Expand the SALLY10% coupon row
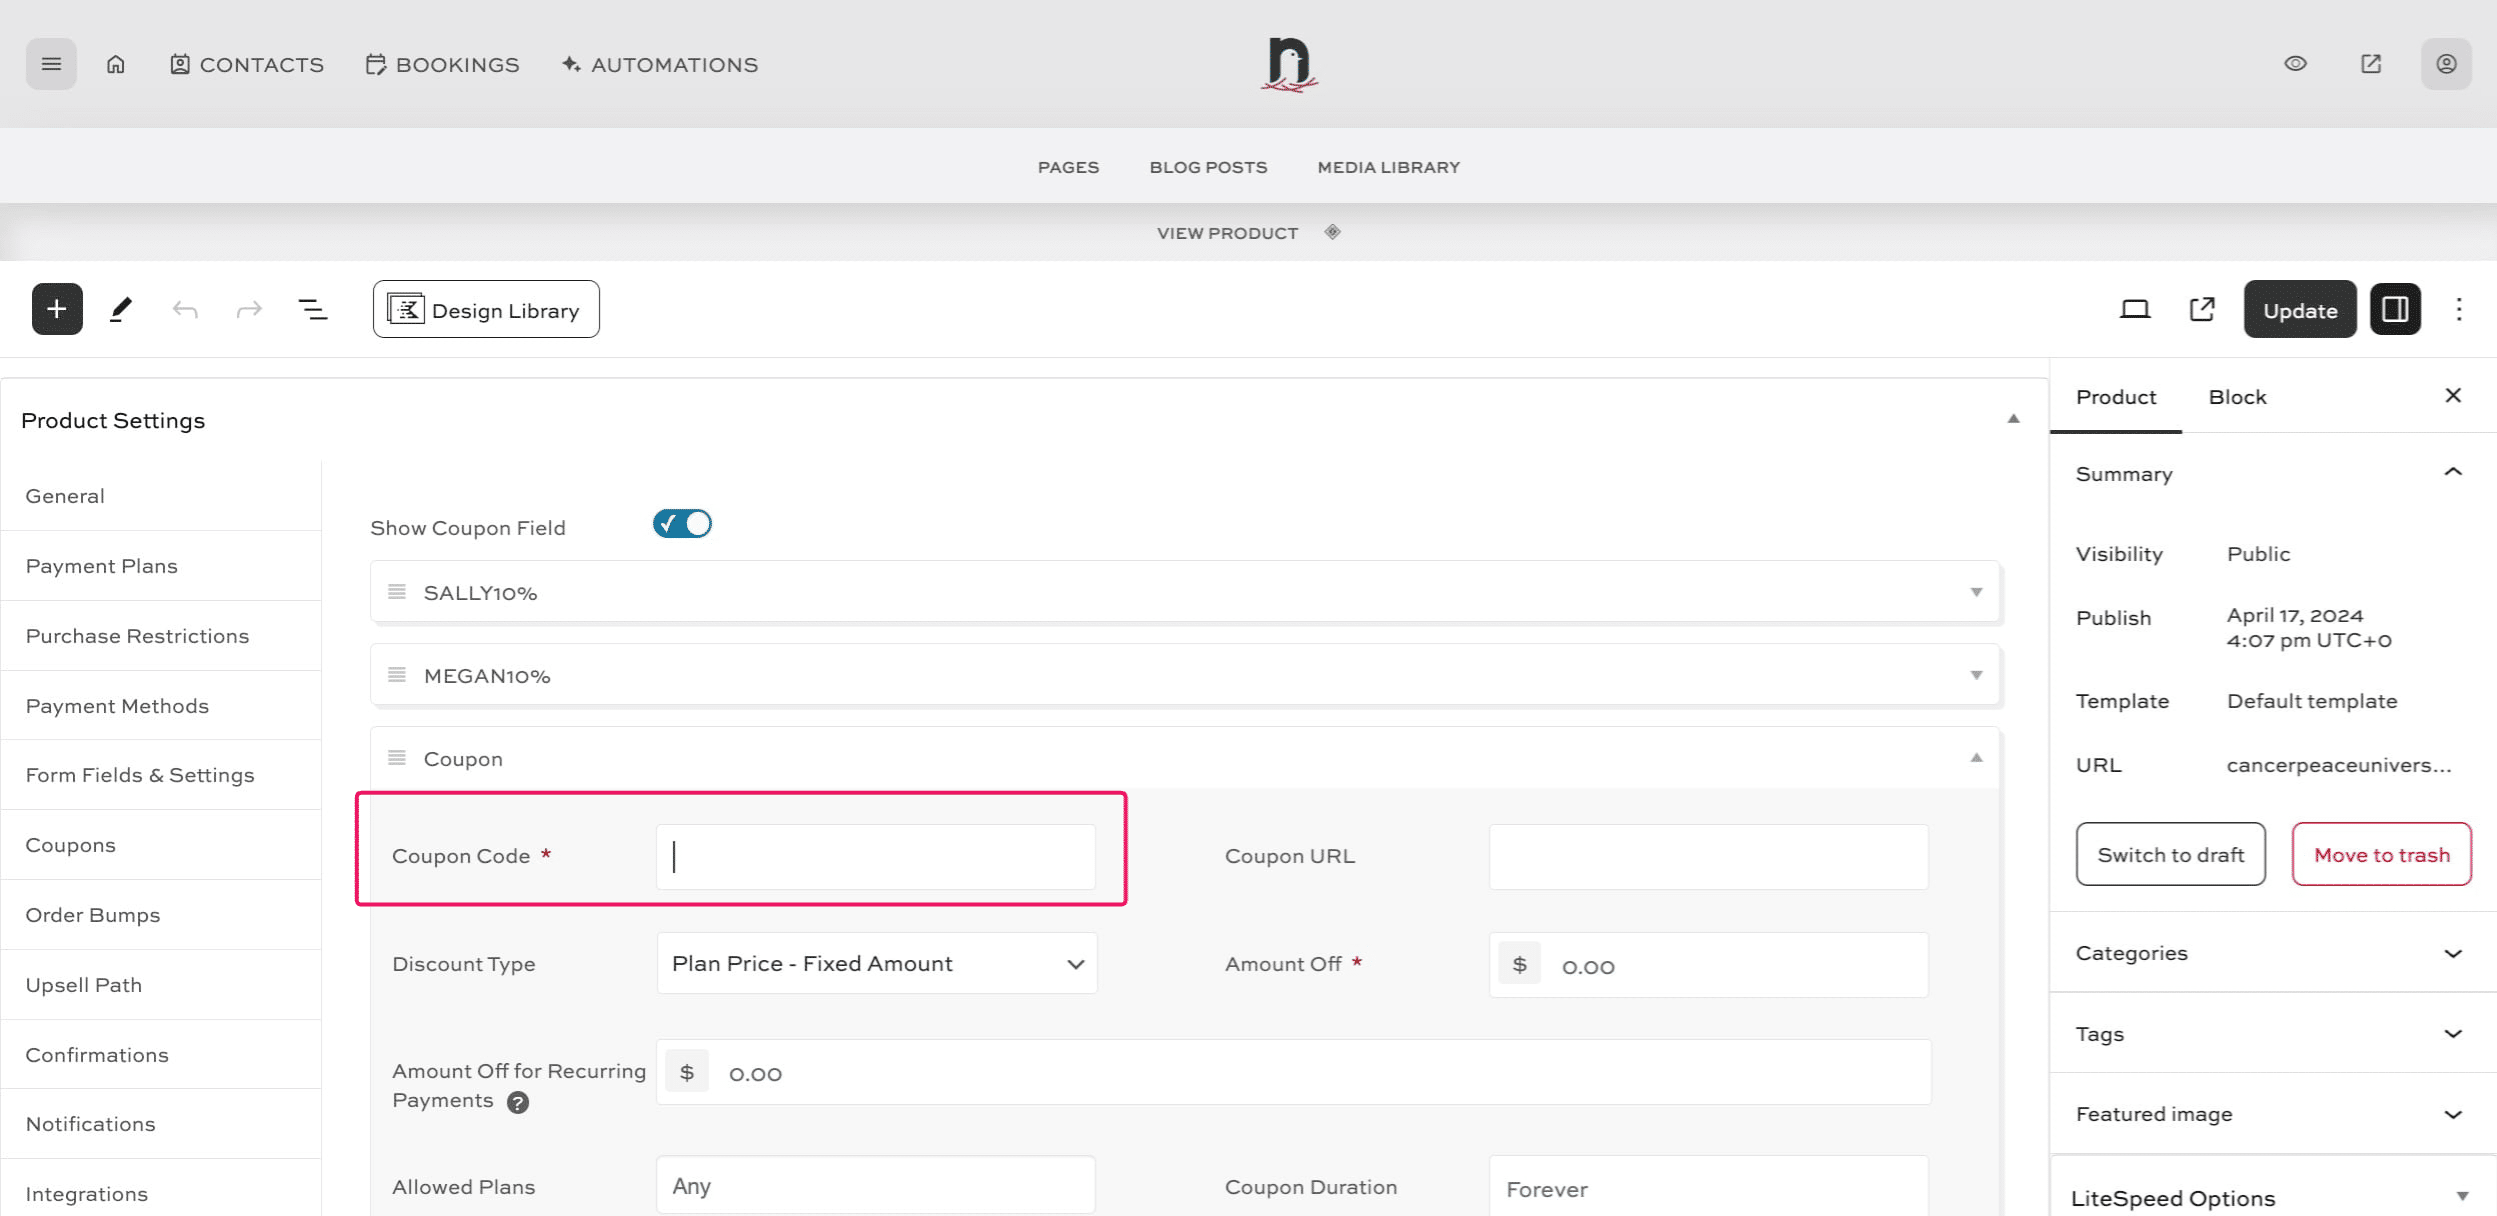The width and height of the screenshot is (2497, 1216). coord(1976,592)
